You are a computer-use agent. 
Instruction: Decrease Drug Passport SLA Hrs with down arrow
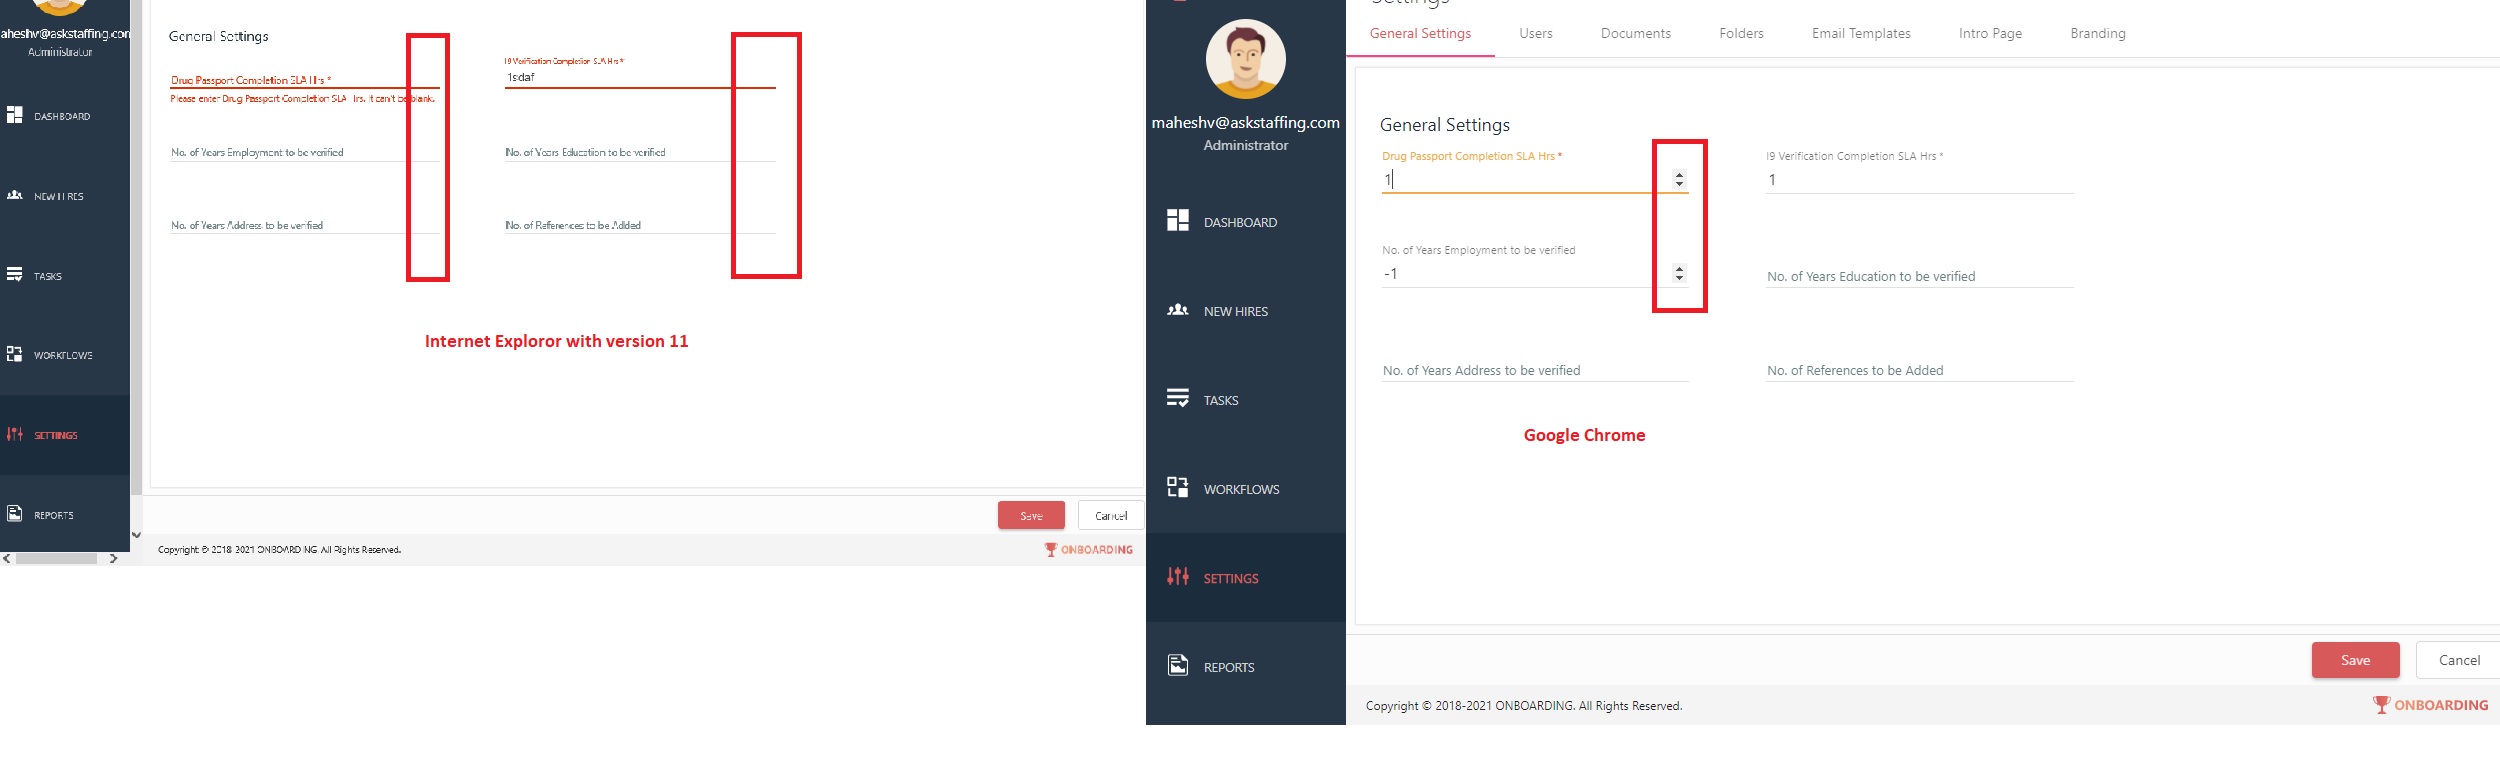tap(1679, 184)
